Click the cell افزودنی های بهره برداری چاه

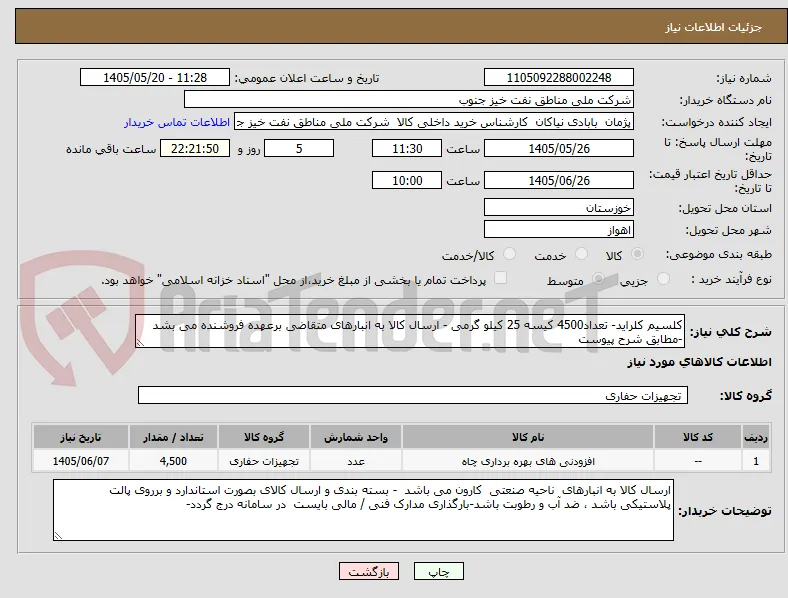[x=528, y=461]
